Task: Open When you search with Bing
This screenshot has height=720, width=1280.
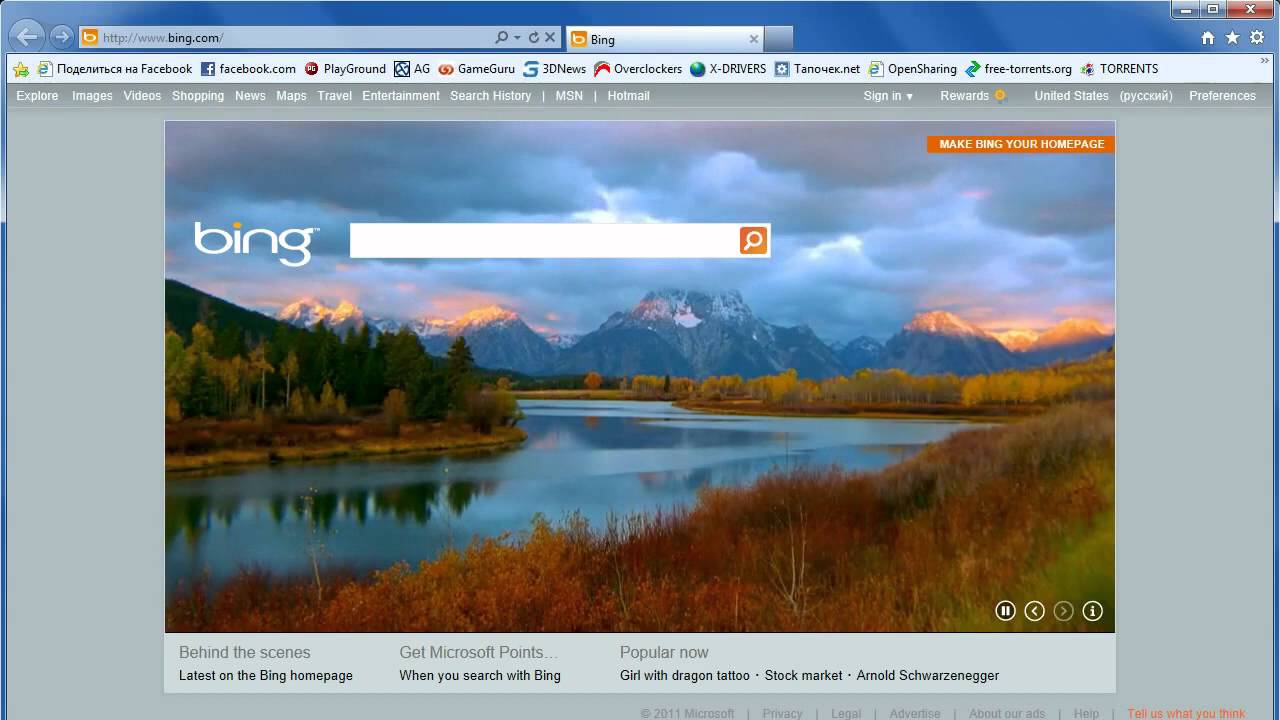Action: [x=480, y=676]
